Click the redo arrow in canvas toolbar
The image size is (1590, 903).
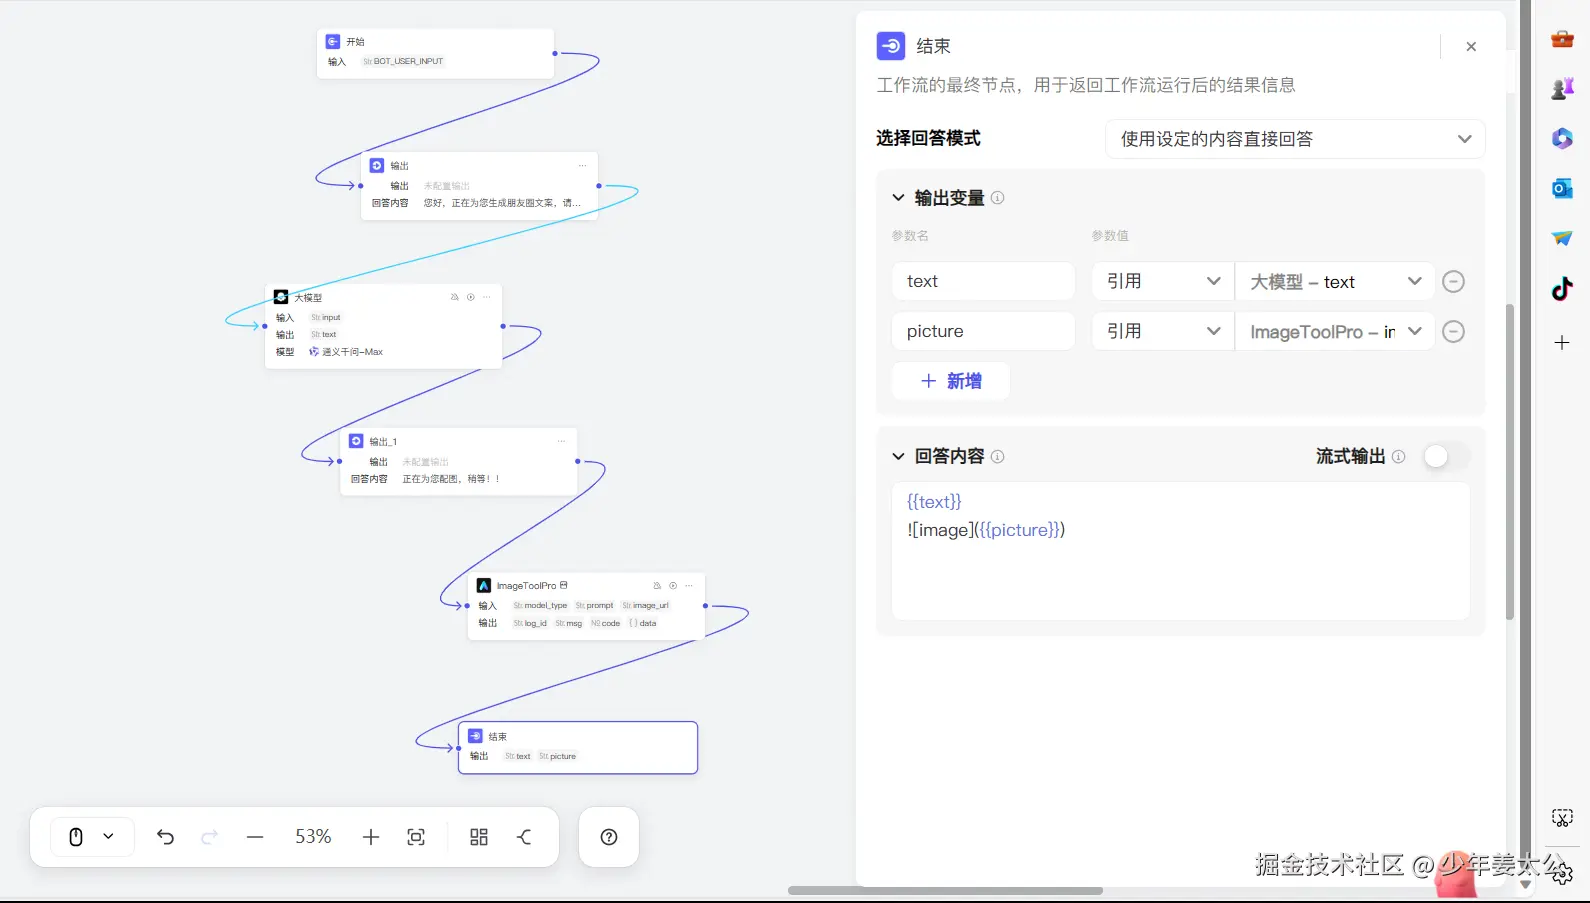210,837
